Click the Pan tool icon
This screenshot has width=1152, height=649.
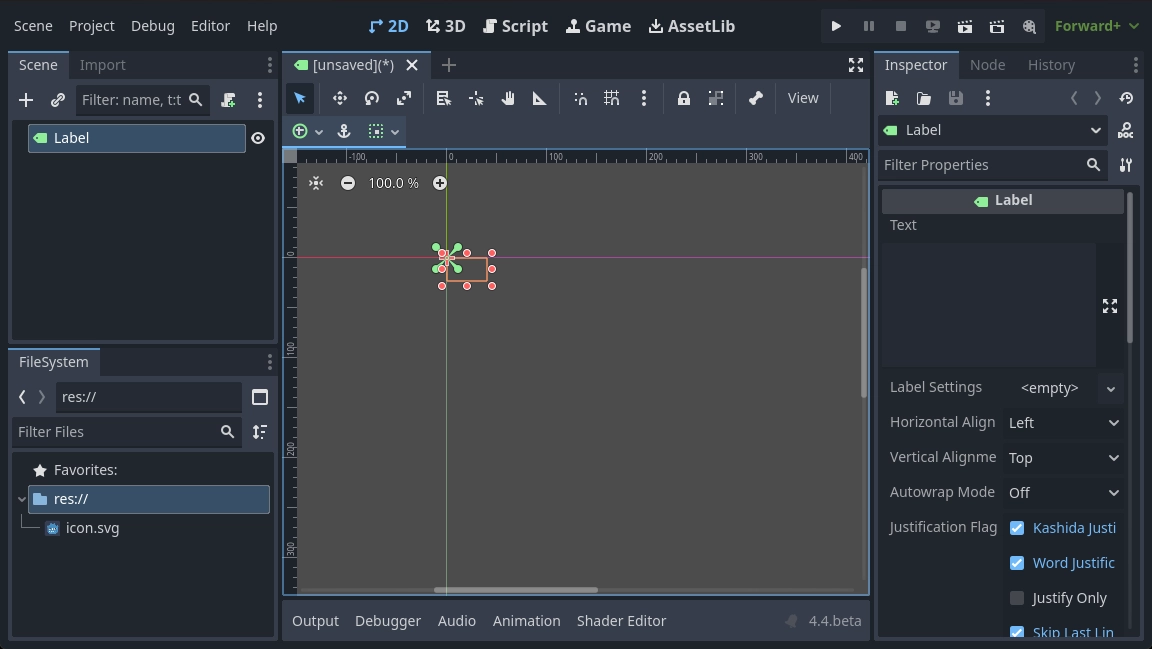pos(507,98)
